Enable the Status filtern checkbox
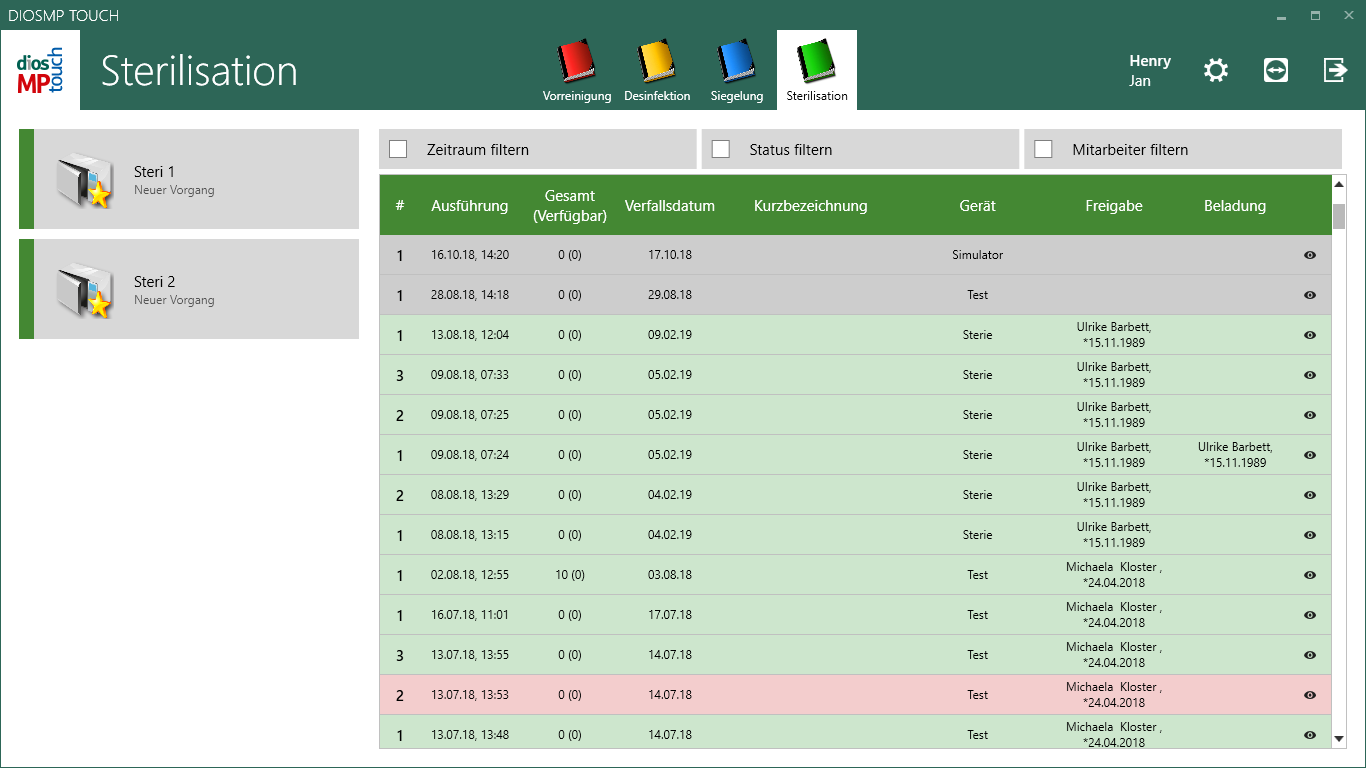1366x768 pixels. pos(720,149)
